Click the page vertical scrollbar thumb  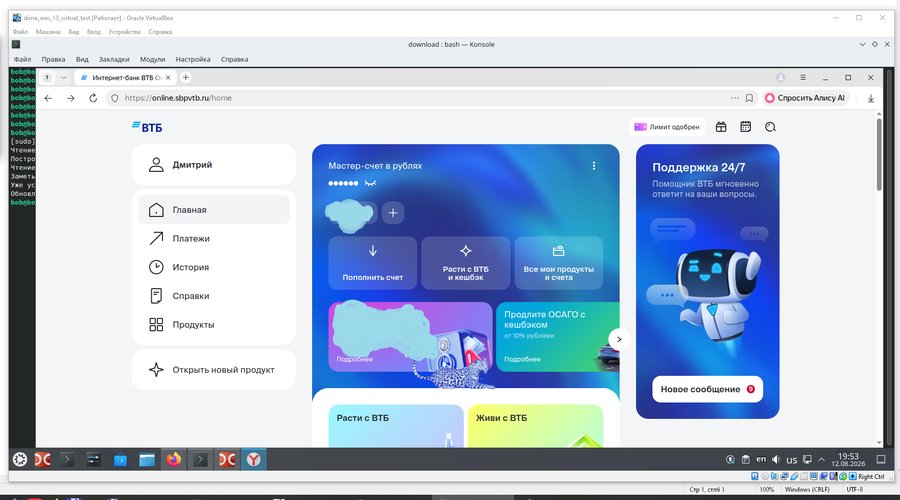[x=879, y=155]
